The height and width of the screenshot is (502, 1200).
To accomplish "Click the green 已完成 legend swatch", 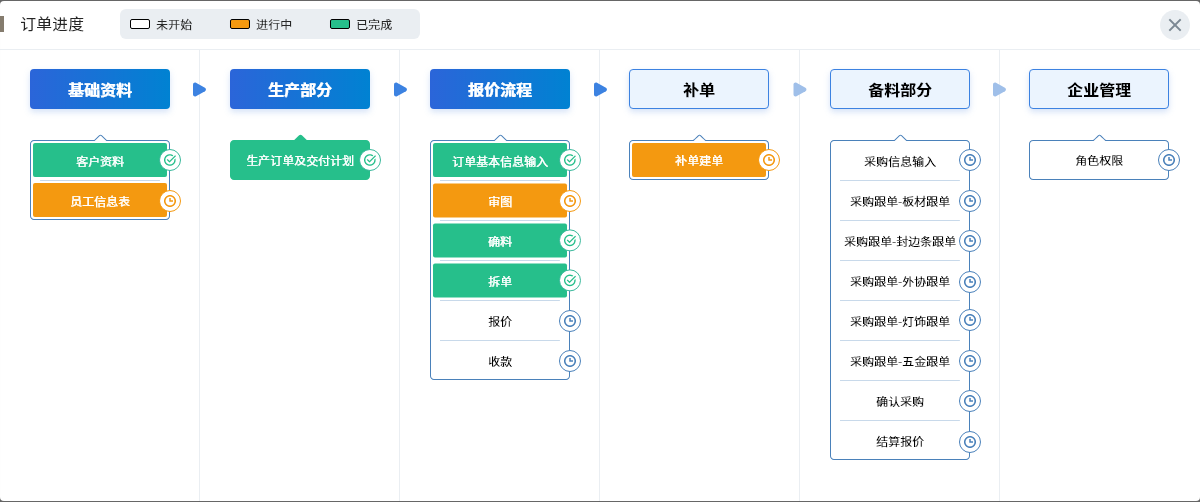I will pyautogui.click(x=340, y=25).
